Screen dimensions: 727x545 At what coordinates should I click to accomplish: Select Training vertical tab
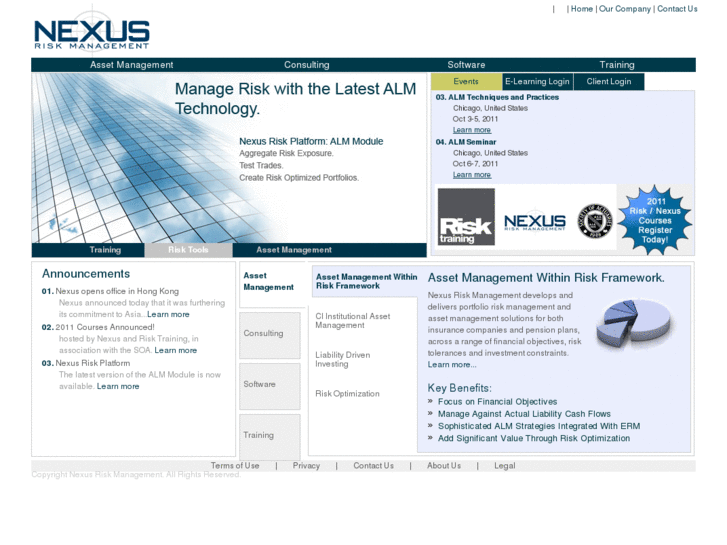point(270,436)
